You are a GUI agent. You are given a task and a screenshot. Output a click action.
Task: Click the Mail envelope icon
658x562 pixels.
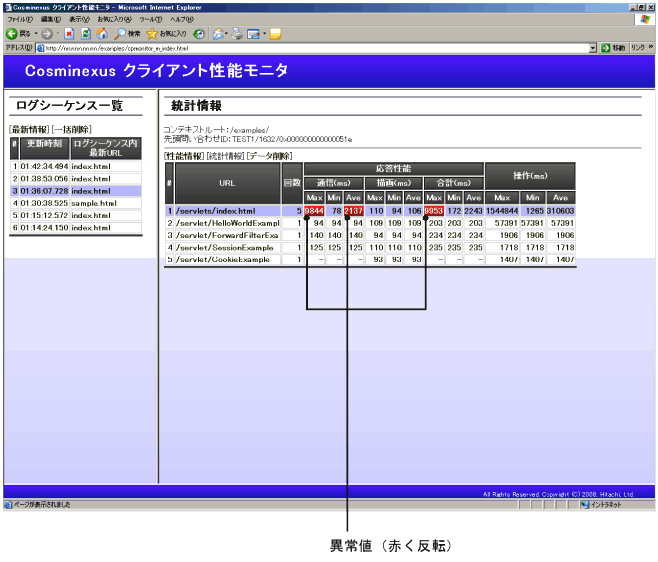218,34
